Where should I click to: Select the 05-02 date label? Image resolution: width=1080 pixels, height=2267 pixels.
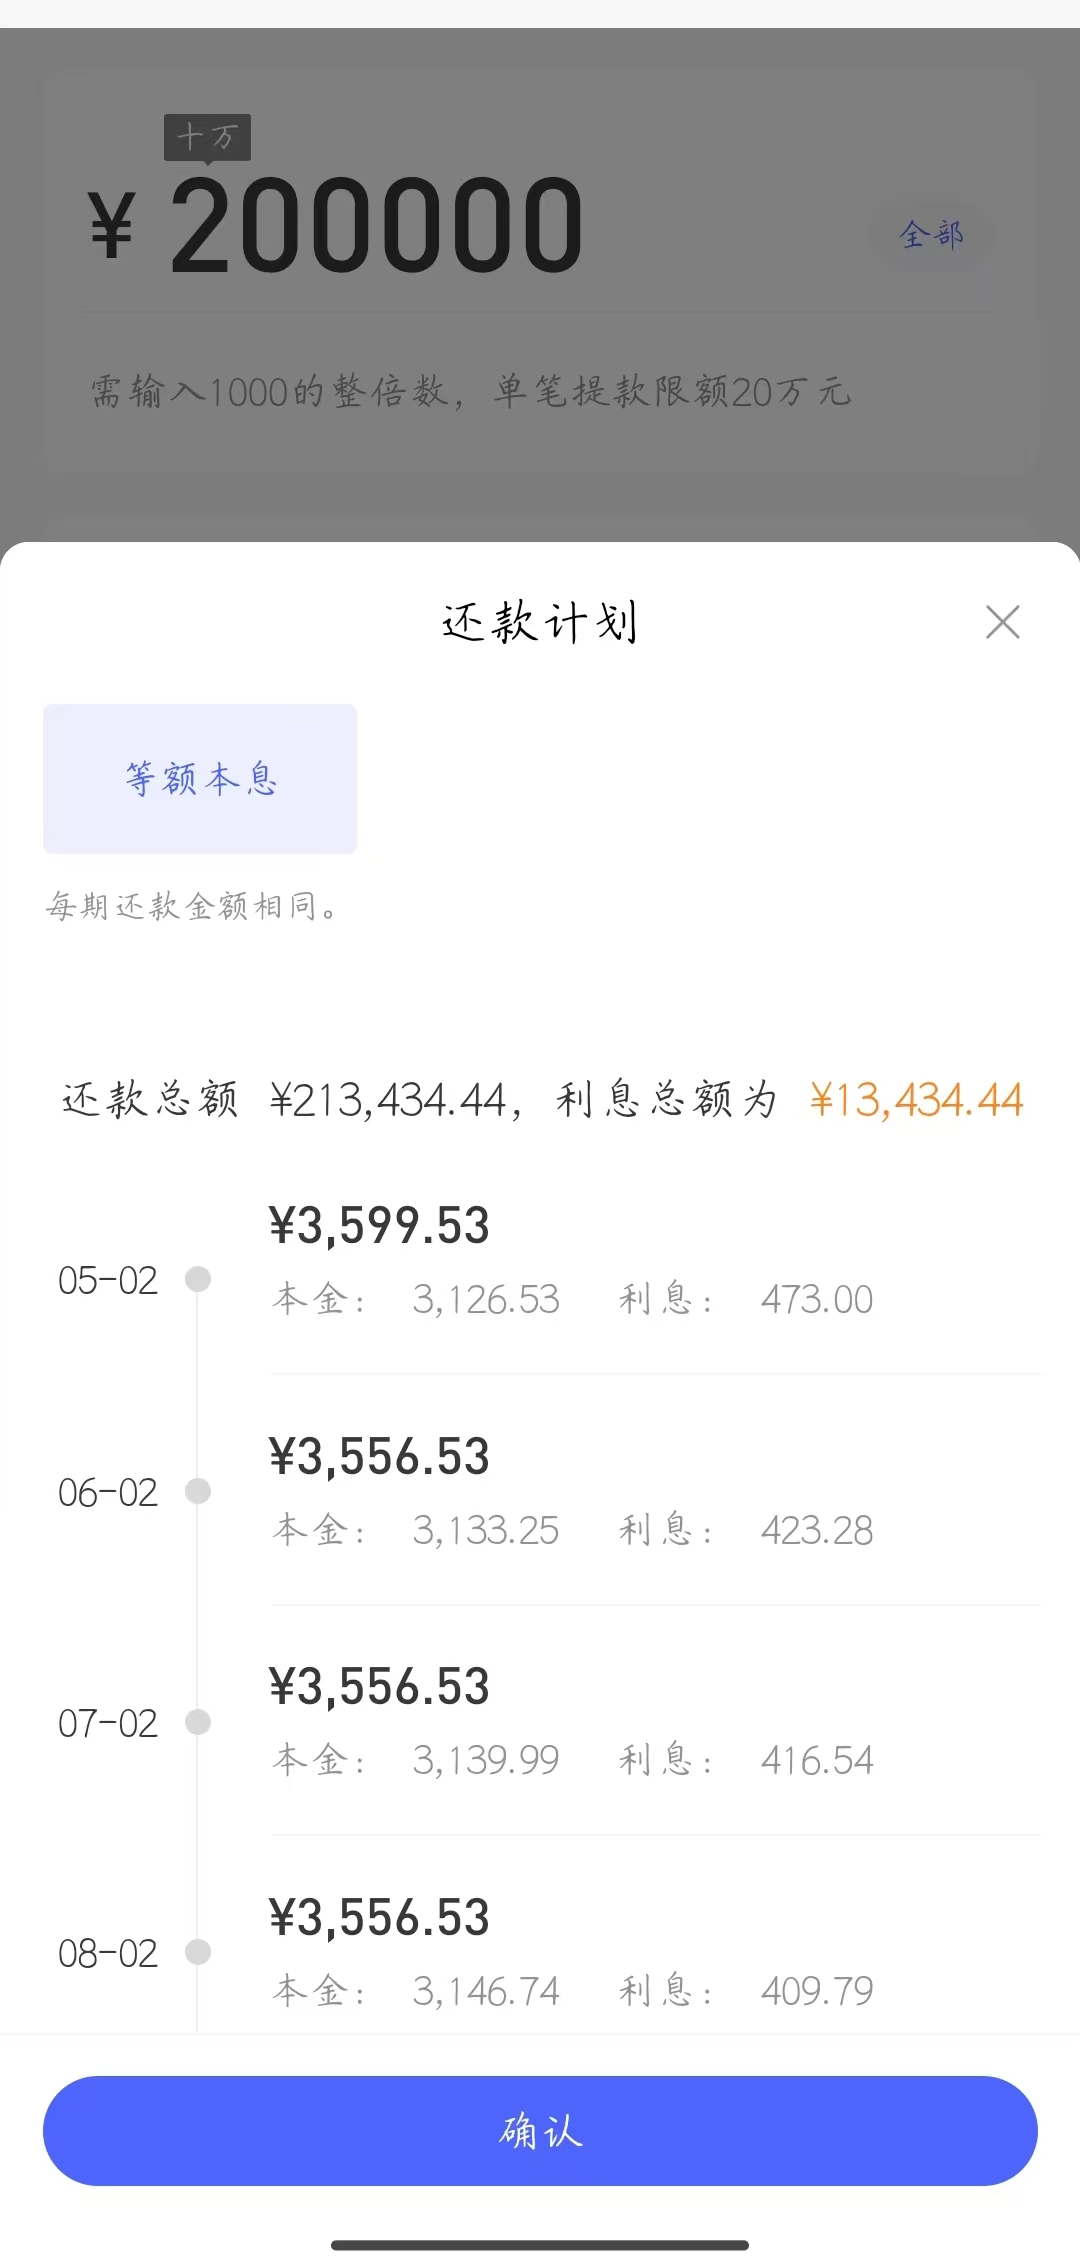click(x=108, y=1281)
